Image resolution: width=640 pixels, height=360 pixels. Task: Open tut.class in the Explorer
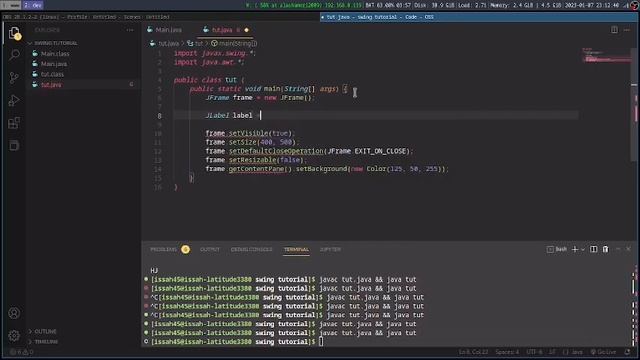click(52, 74)
